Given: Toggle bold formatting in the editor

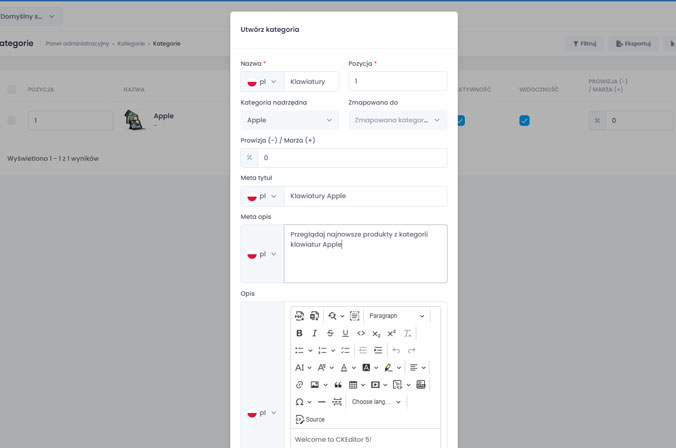Looking at the screenshot, I should [299, 333].
